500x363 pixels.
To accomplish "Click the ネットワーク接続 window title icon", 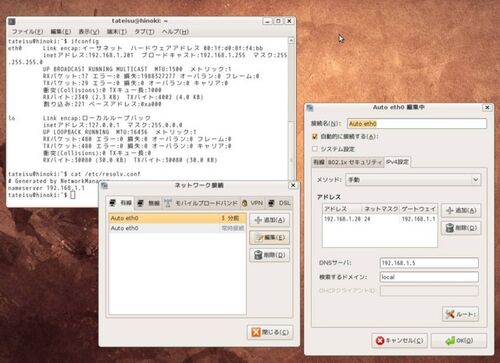I will (104, 185).
